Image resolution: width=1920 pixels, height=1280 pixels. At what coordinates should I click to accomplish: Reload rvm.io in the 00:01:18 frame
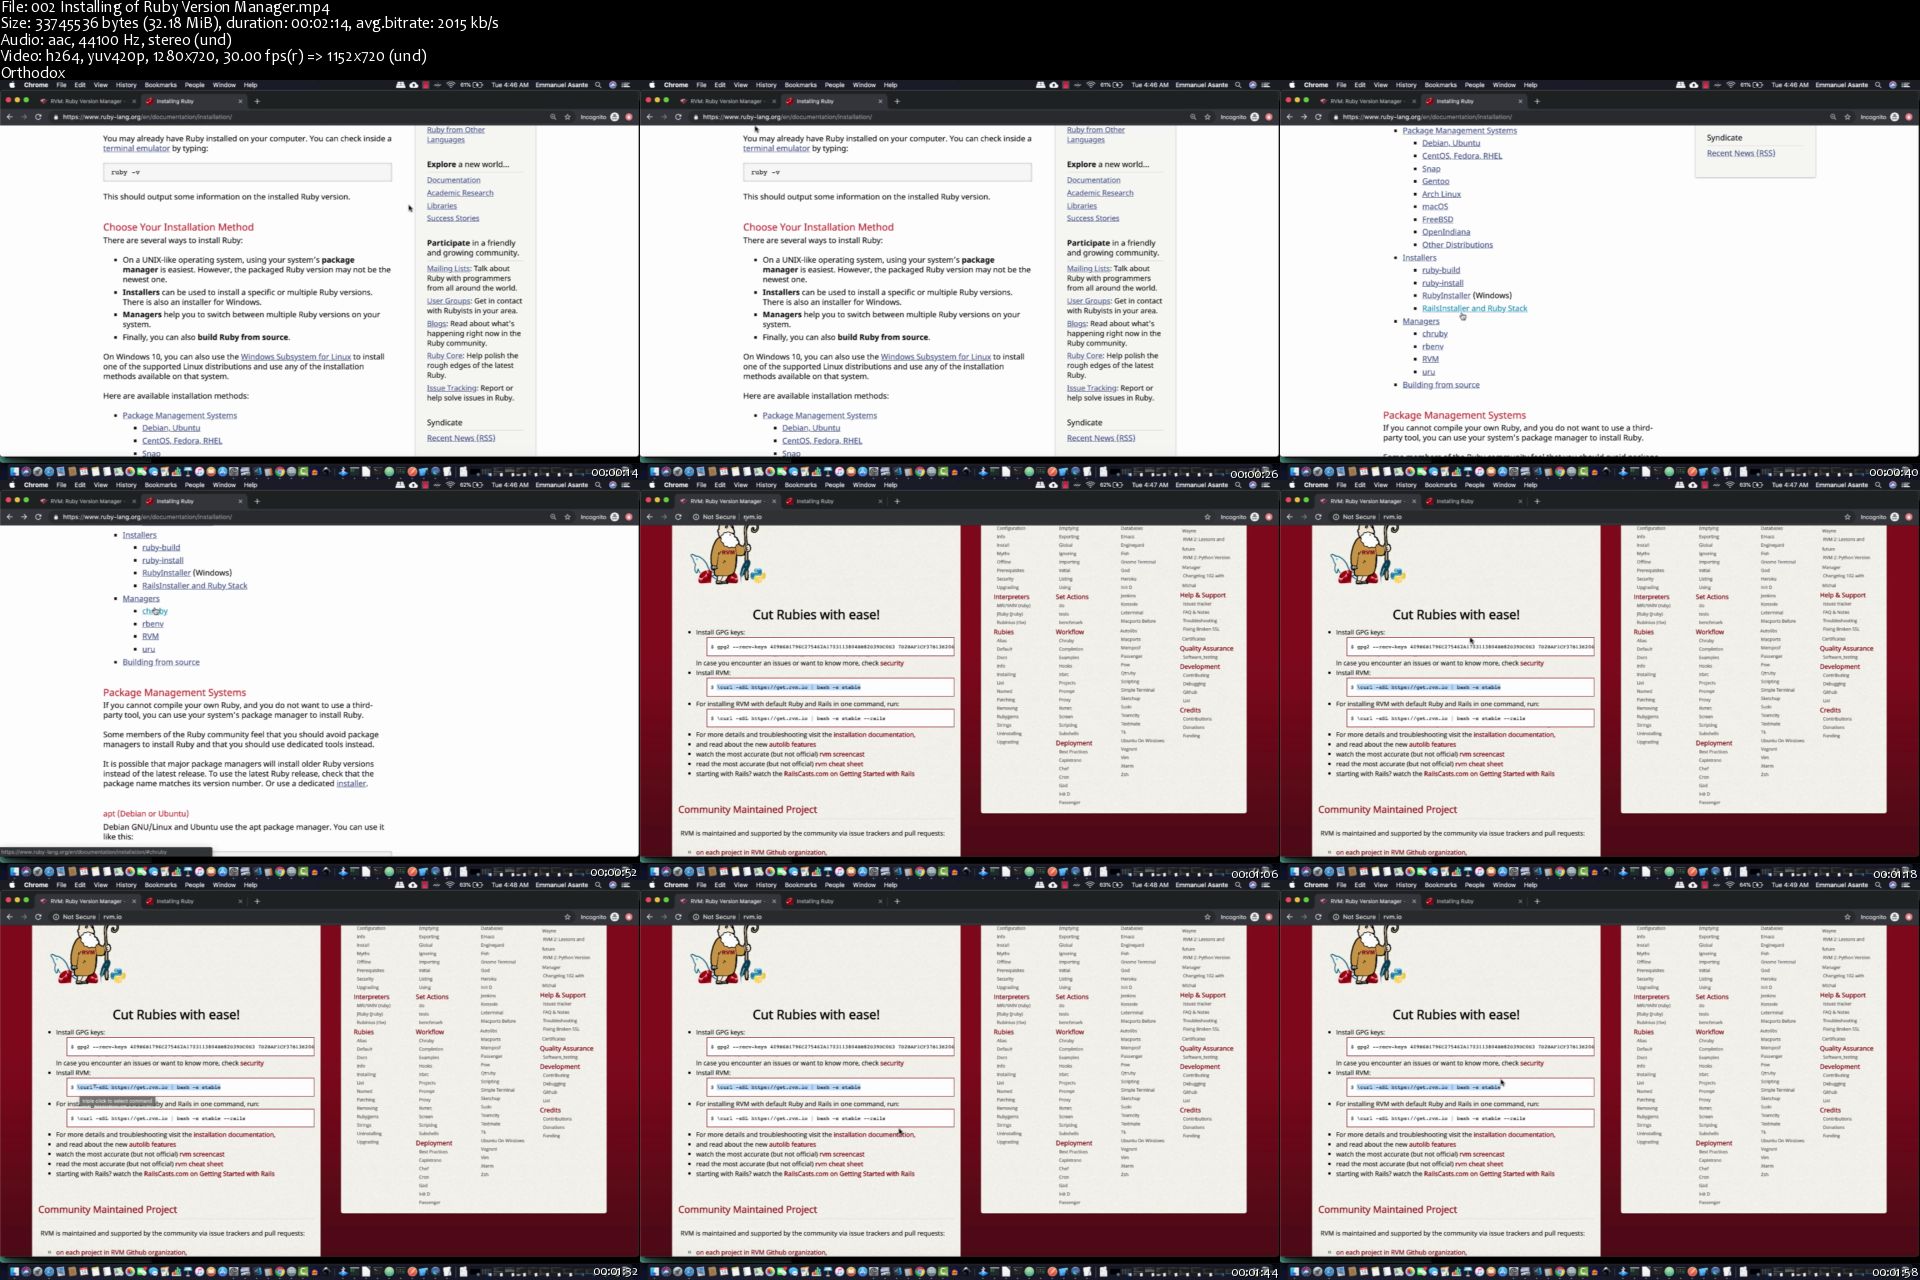coord(1318,517)
